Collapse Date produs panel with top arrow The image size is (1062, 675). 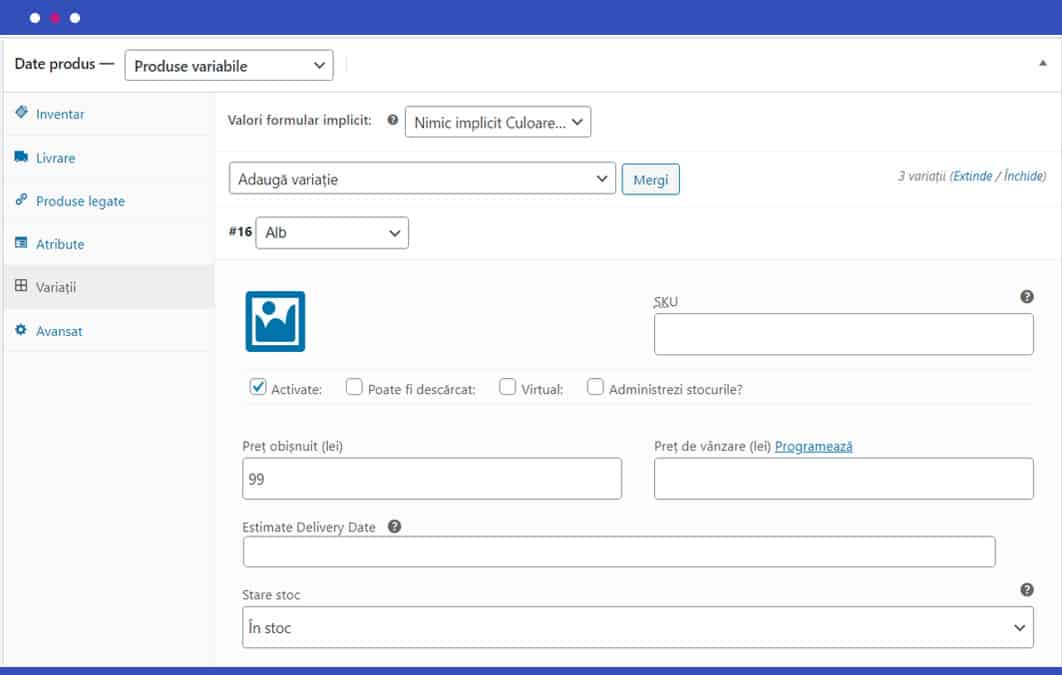coord(1042,64)
